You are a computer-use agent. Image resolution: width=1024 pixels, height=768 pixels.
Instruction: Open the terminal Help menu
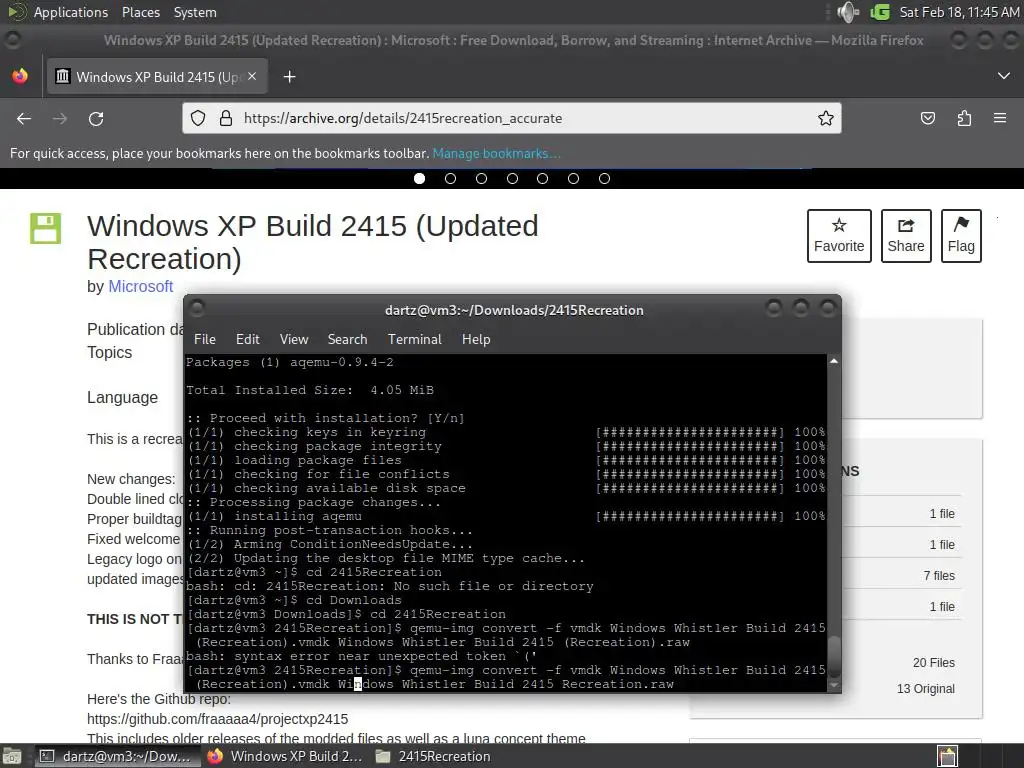tap(476, 339)
